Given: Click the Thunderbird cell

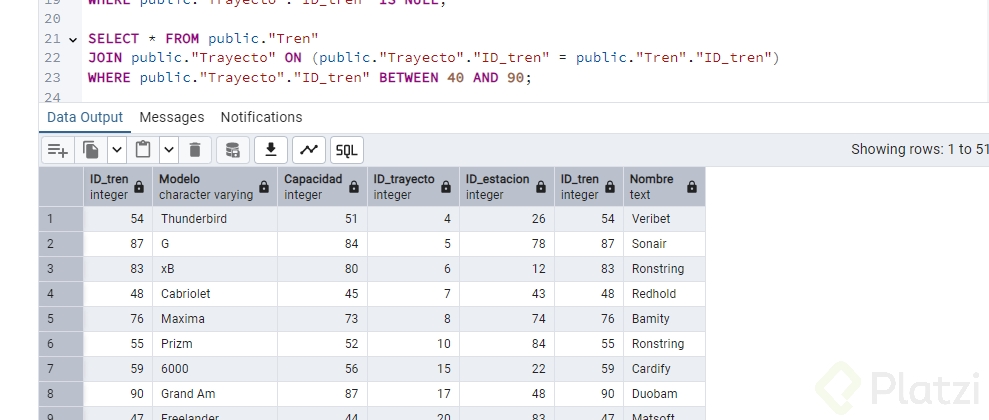Looking at the screenshot, I should coord(214,218).
